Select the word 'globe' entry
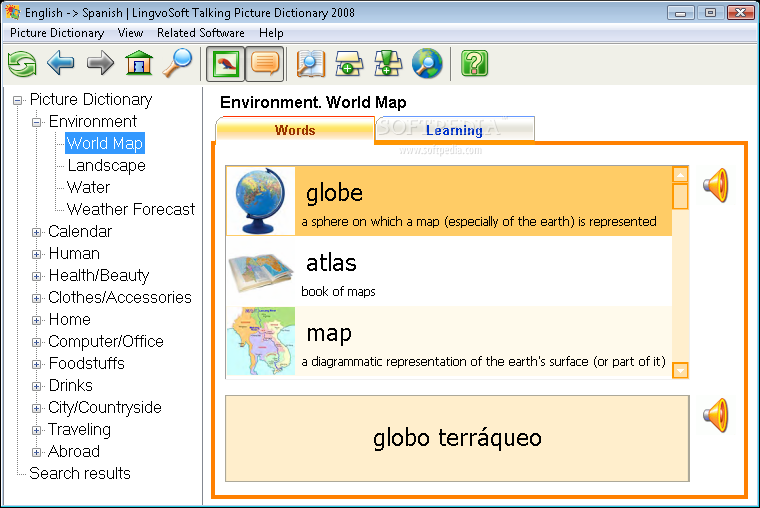This screenshot has height=508, width=760. pos(449,201)
